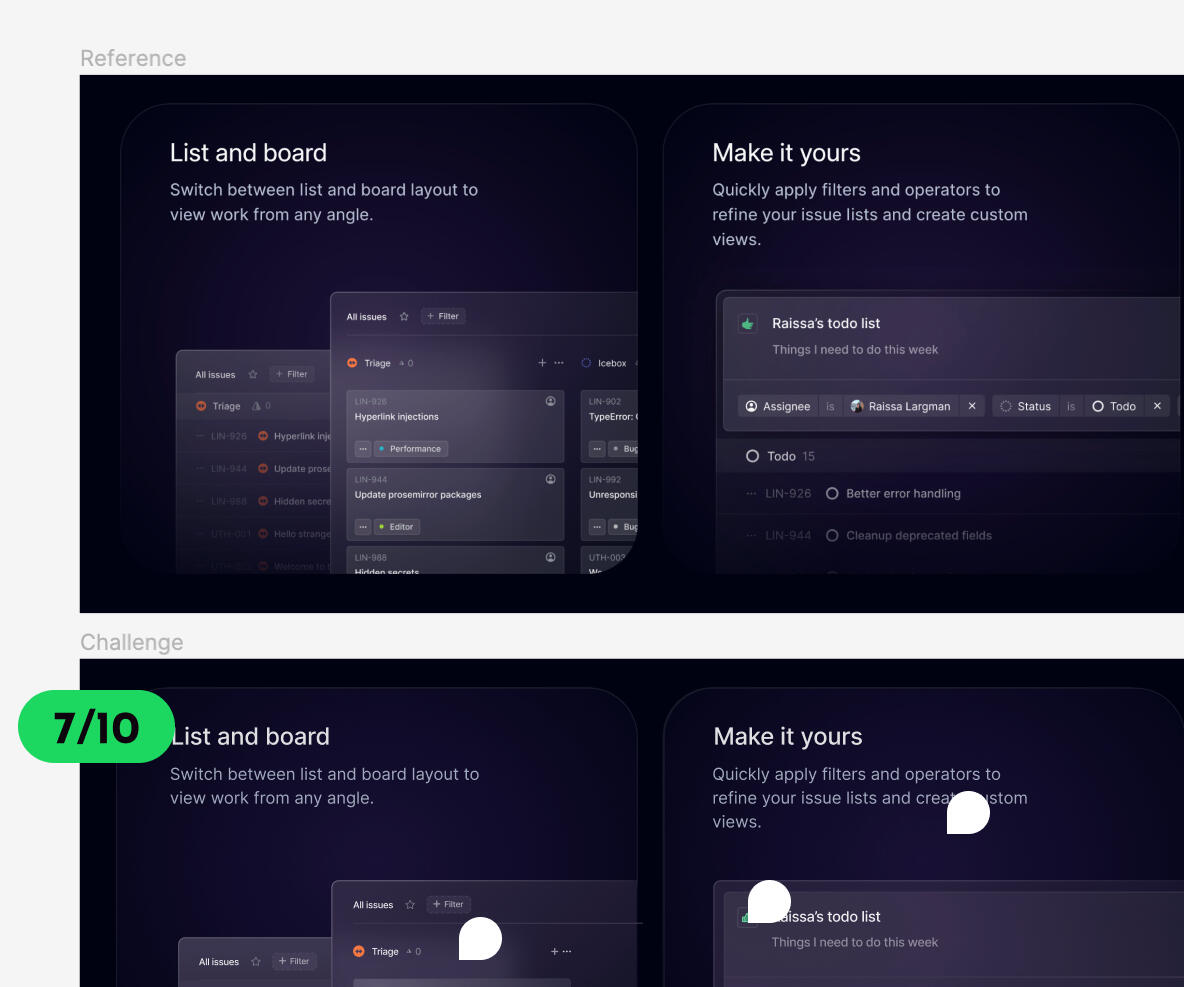Toggle status circle for Cleanup deprecated fields

click(832, 536)
